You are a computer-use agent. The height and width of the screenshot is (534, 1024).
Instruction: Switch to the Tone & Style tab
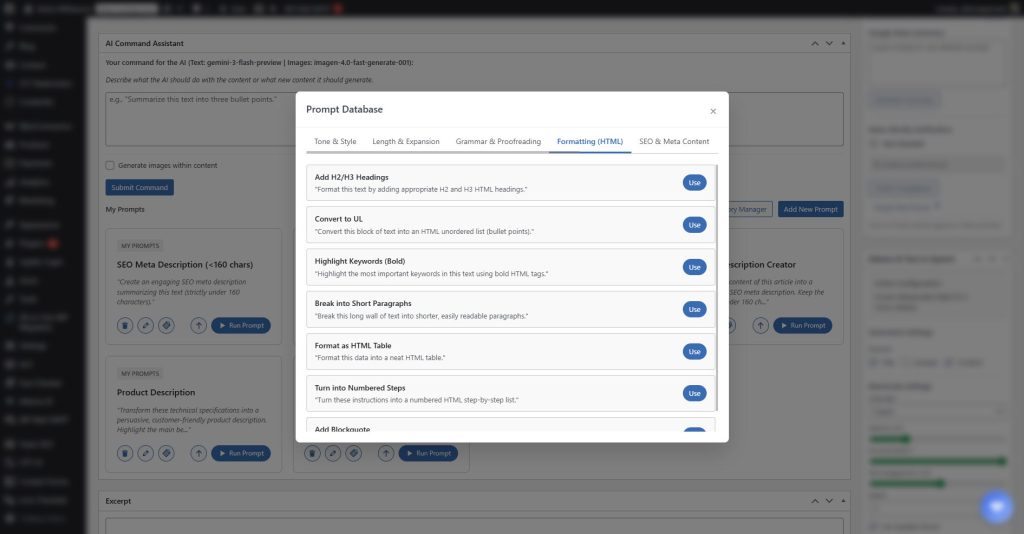(x=335, y=142)
